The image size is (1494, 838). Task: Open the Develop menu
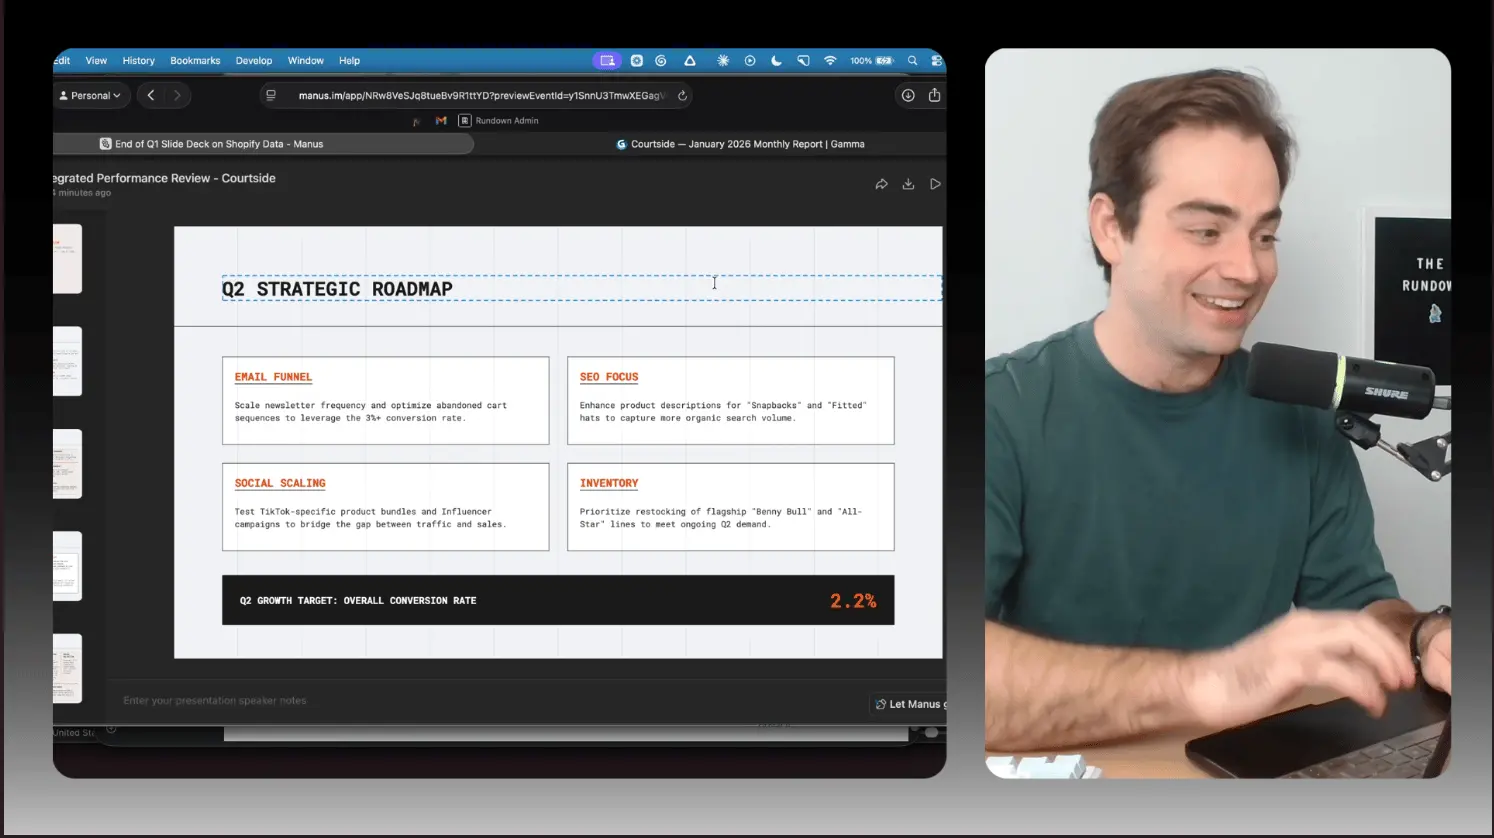254,61
